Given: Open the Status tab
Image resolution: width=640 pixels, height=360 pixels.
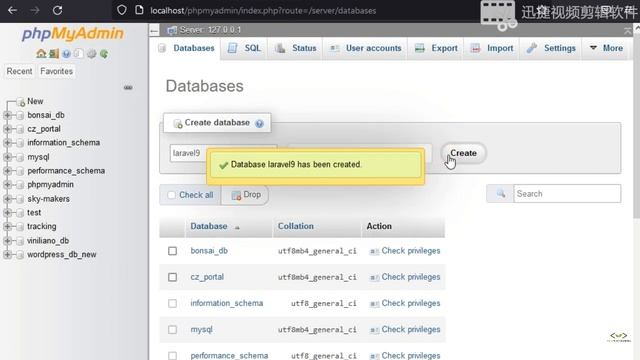Looking at the screenshot, I should pos(296,48).
